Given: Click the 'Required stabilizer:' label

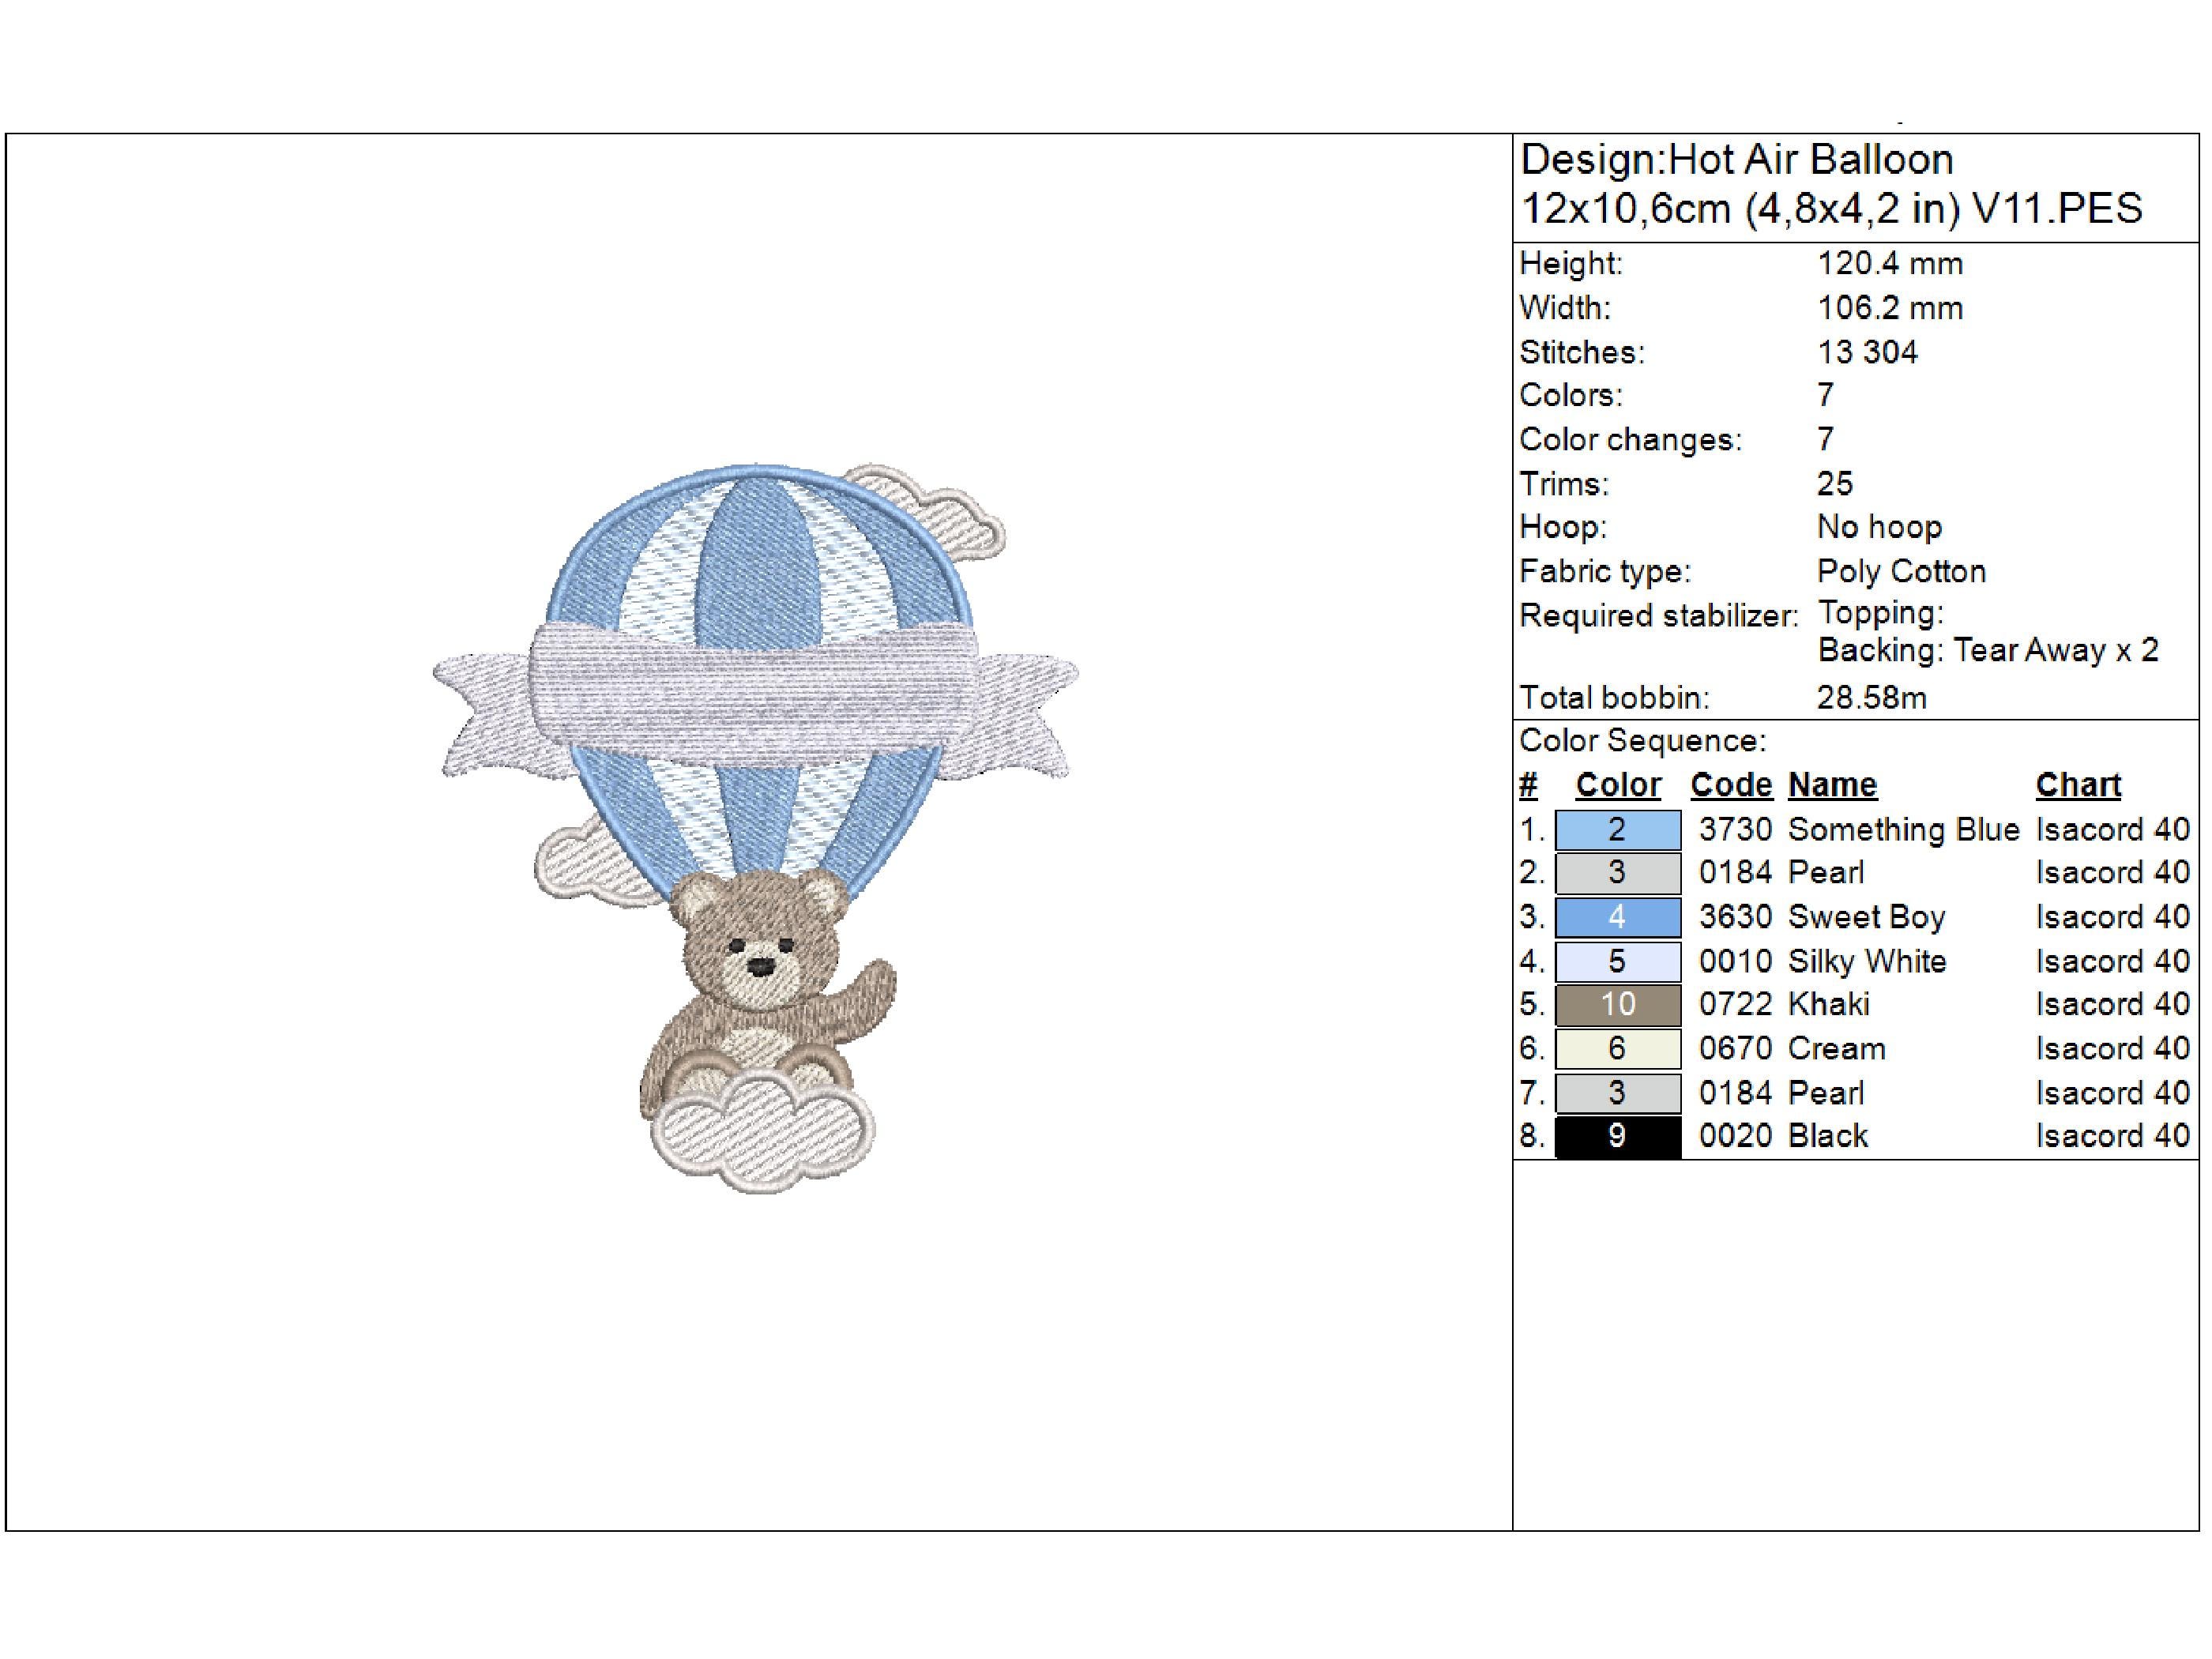Looking at the screenshot, I should tap(1658, 616).
